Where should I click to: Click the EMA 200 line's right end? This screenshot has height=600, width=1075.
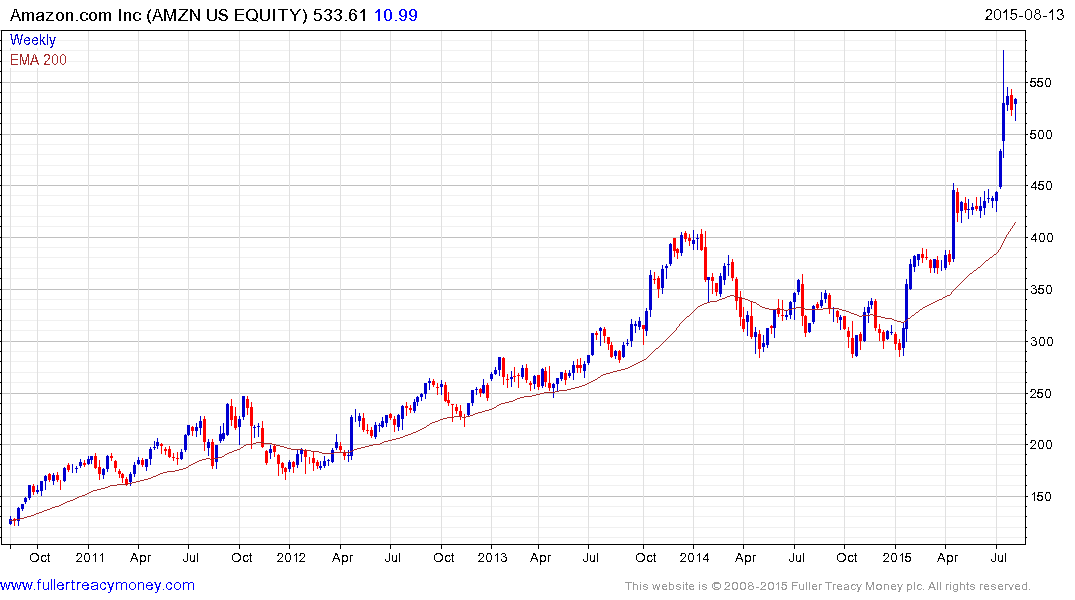click(x=1015, y=223)
